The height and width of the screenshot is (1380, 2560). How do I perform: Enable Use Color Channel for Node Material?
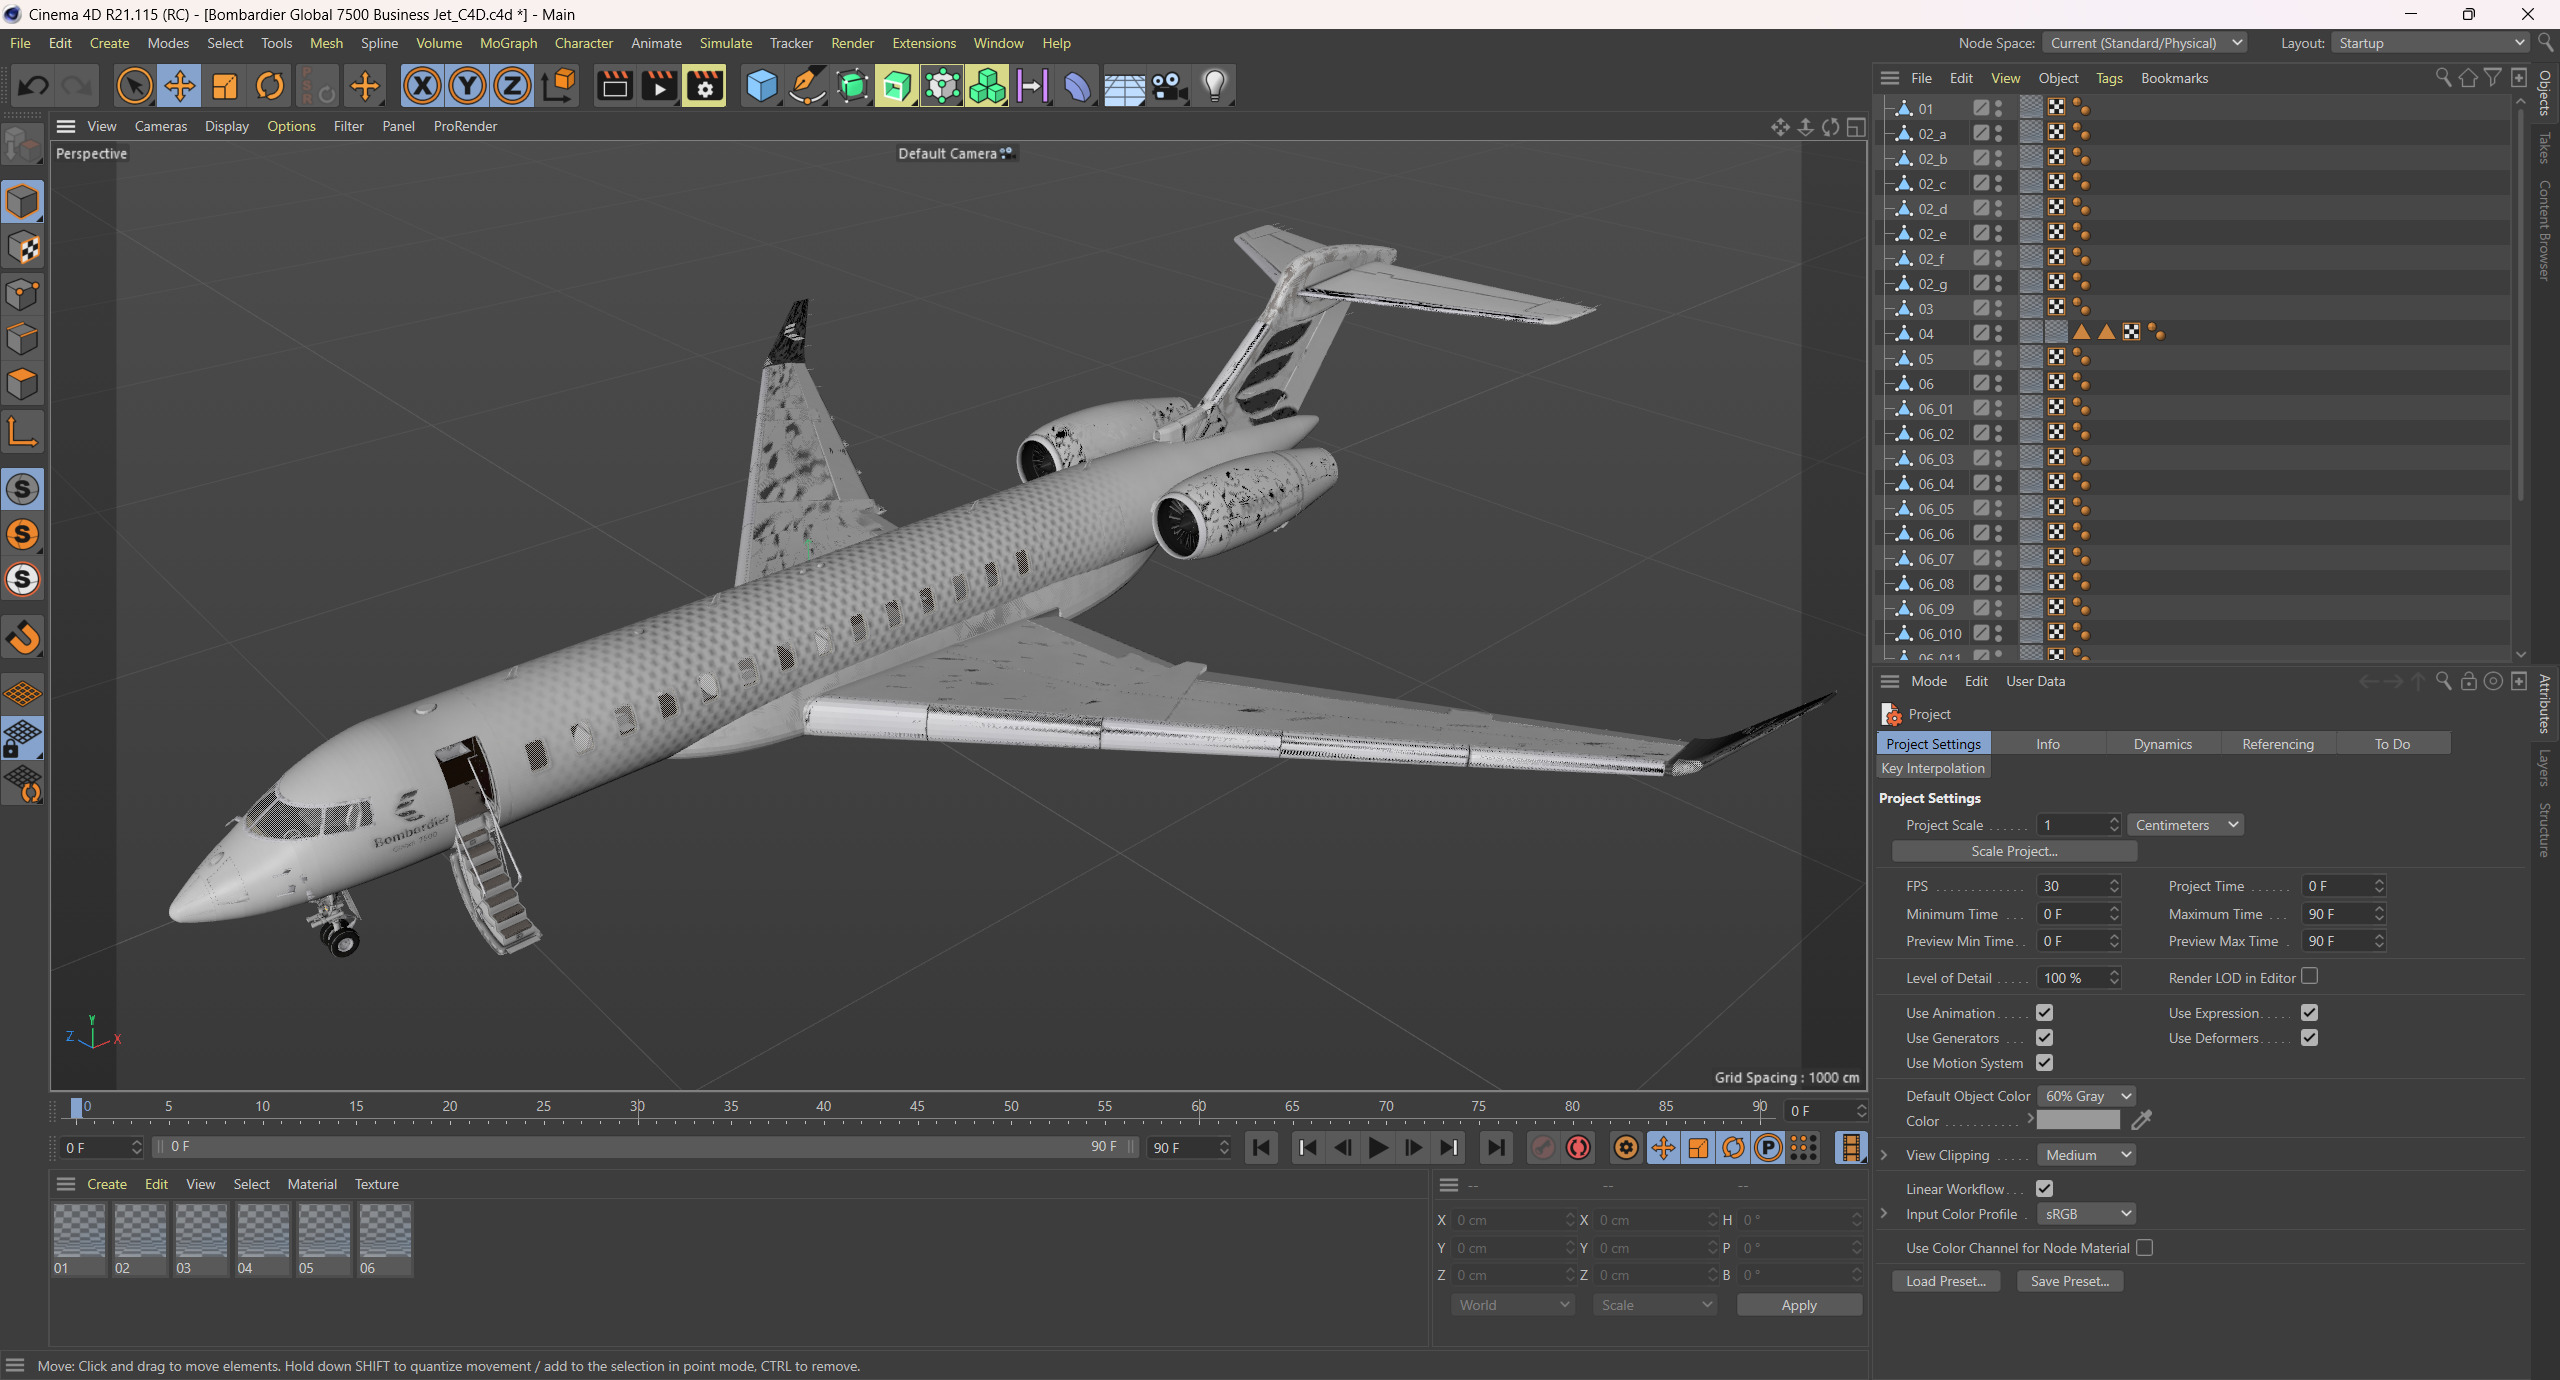tap(2145, 1247)
